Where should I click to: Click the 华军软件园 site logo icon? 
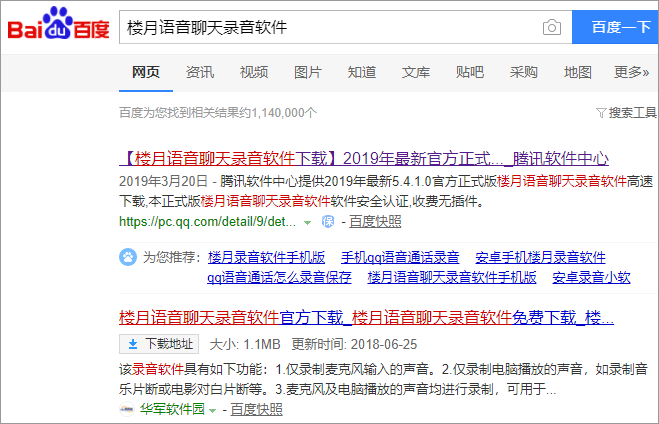[x=127, y=409]
